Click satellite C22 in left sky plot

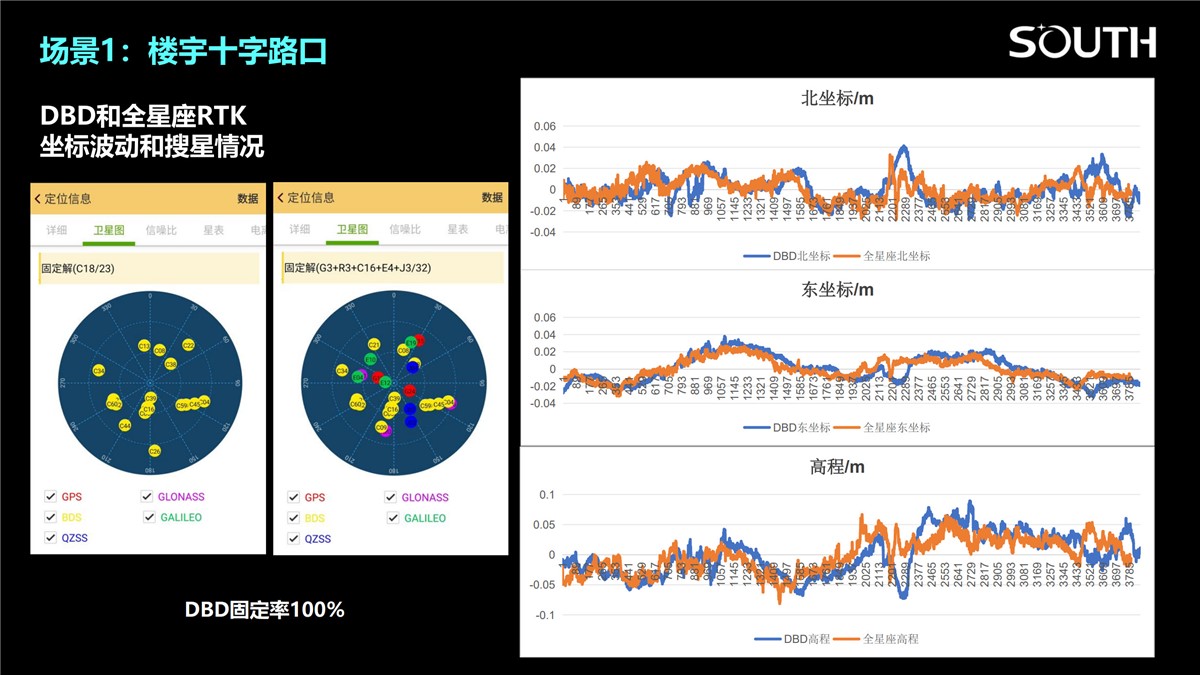188,345
